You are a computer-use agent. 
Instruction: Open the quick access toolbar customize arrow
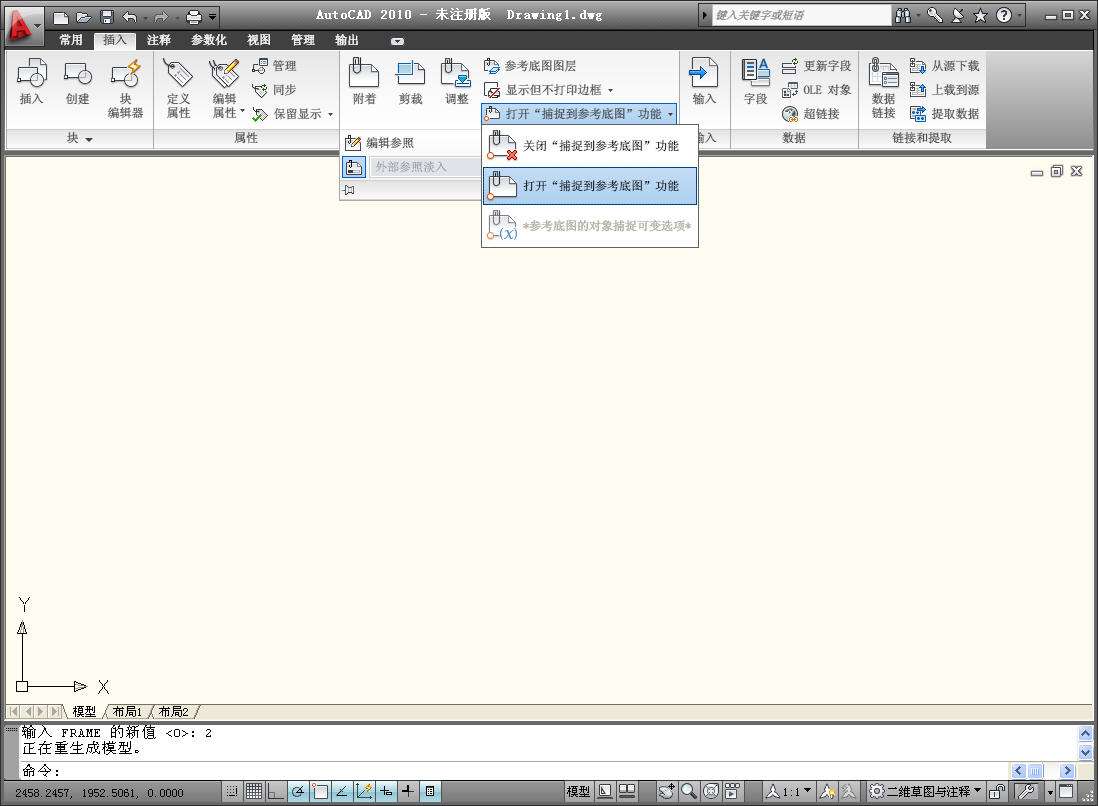click(x=212, y=16)
